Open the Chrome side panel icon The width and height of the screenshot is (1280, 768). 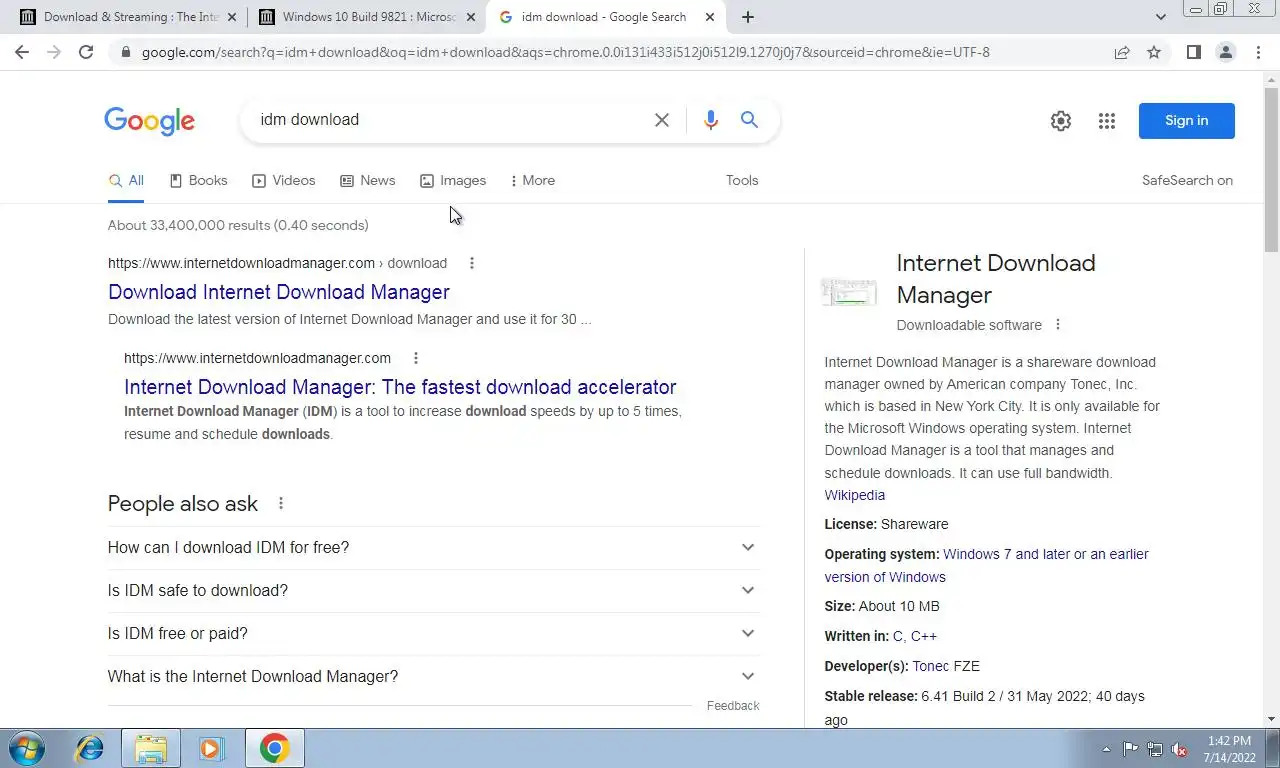tap(1193, 52)
